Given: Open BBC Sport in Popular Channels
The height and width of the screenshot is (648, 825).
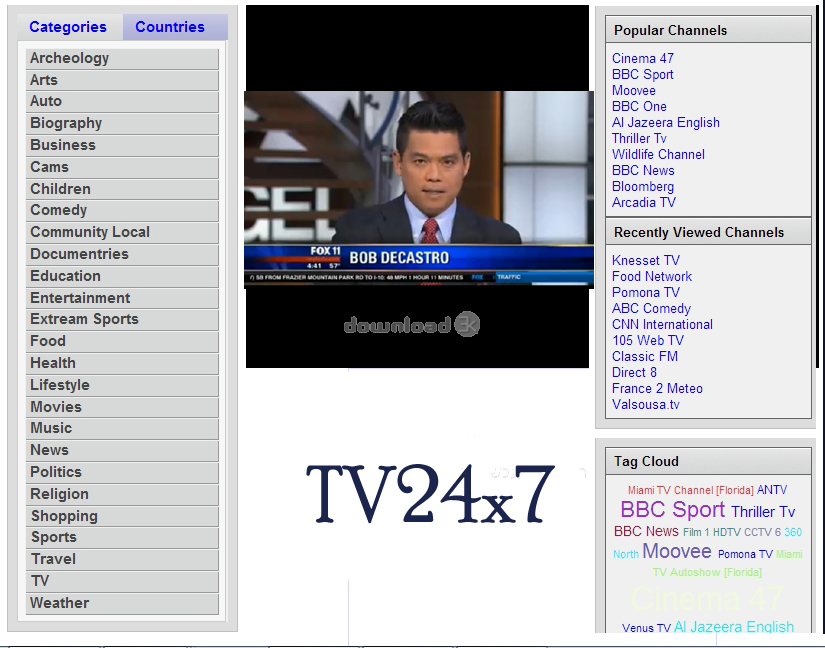Looking at the screenshot, I should click(x=642, y=75).
